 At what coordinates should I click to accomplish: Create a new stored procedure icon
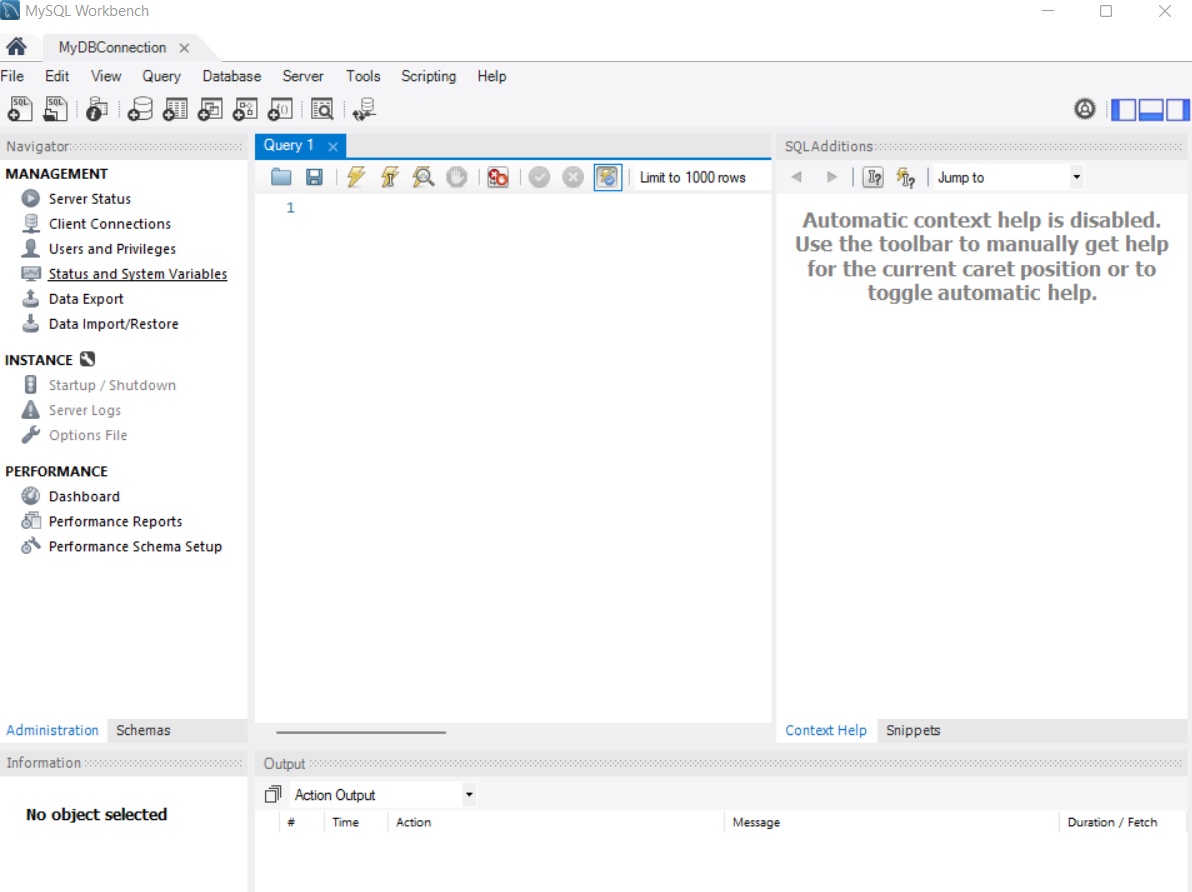tap(245, 110)
